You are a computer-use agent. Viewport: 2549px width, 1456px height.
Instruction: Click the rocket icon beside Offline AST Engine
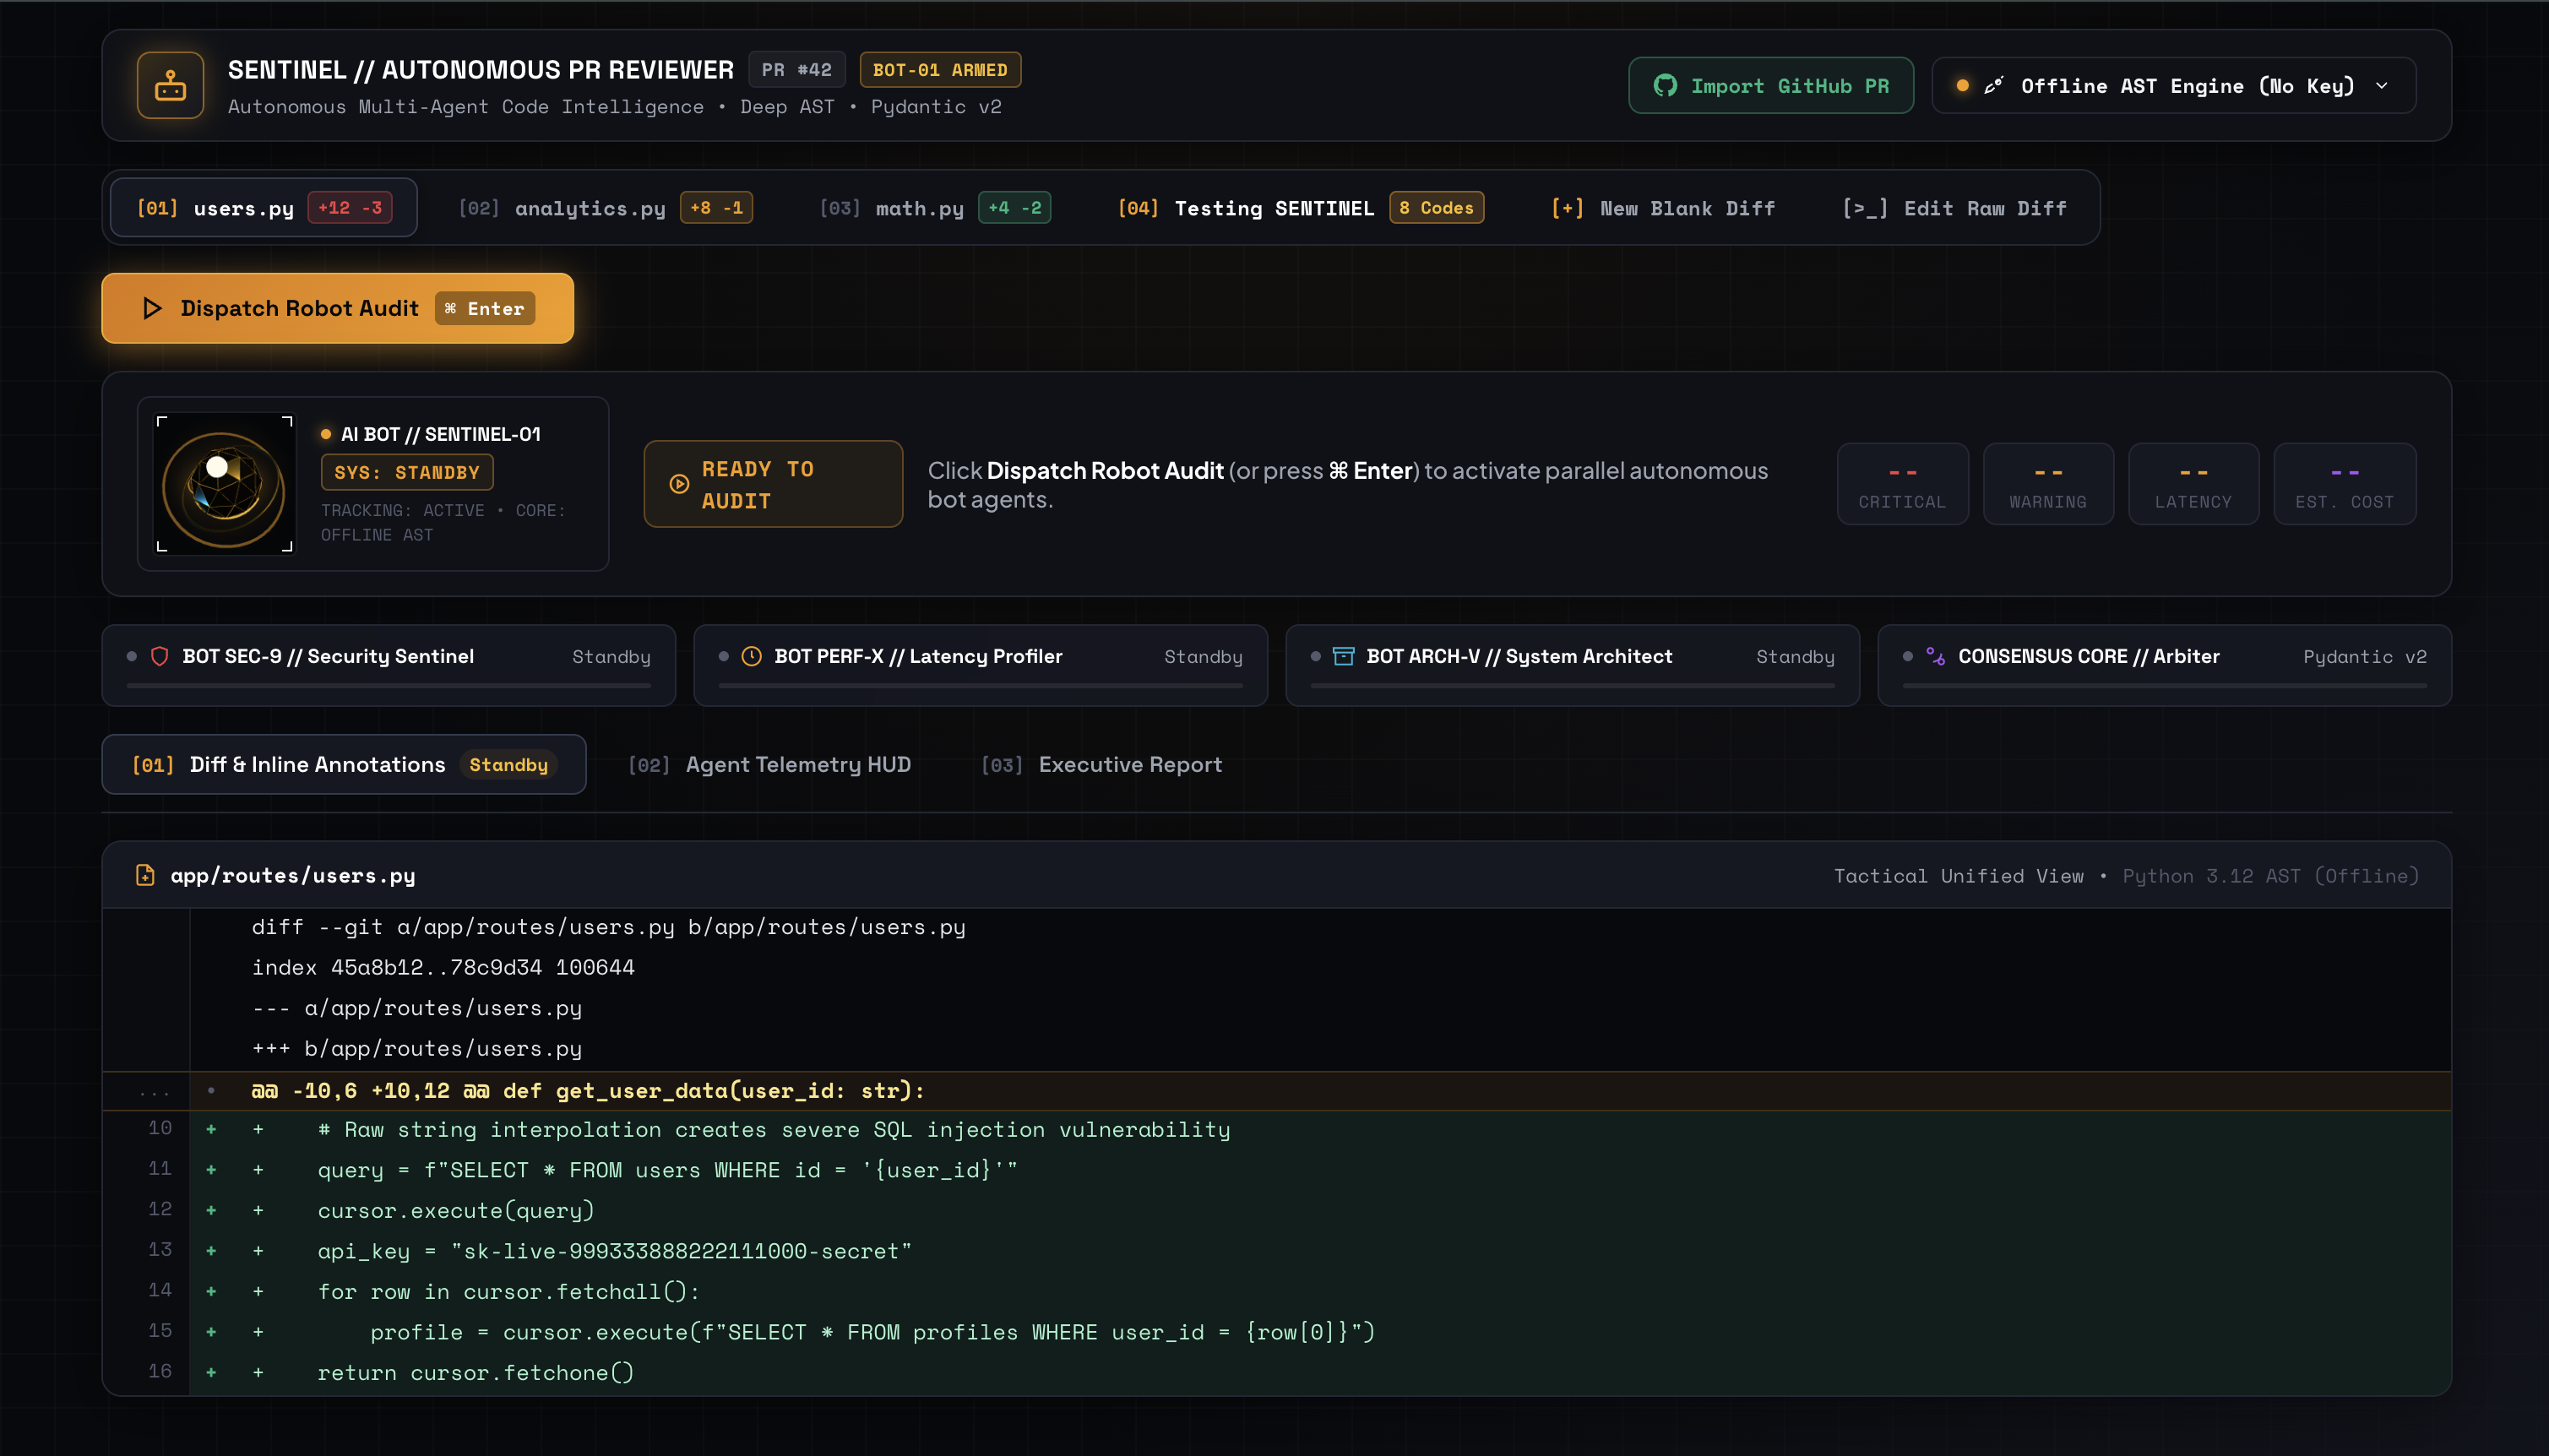(x=1994, y=86)
